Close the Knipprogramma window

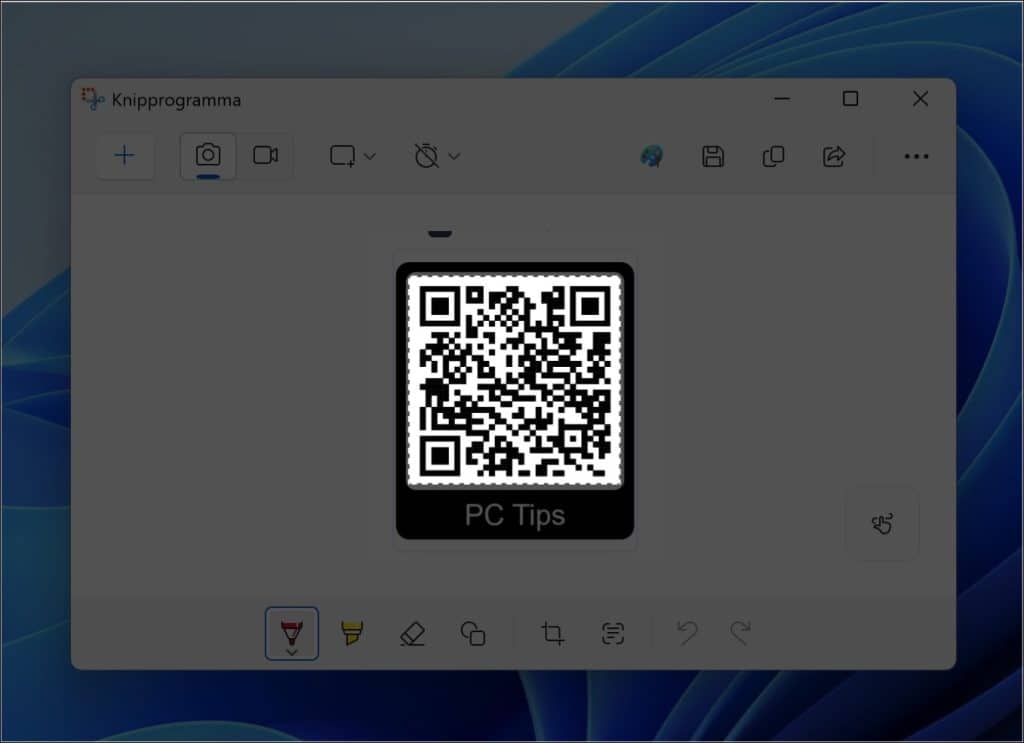pos(920,99)
